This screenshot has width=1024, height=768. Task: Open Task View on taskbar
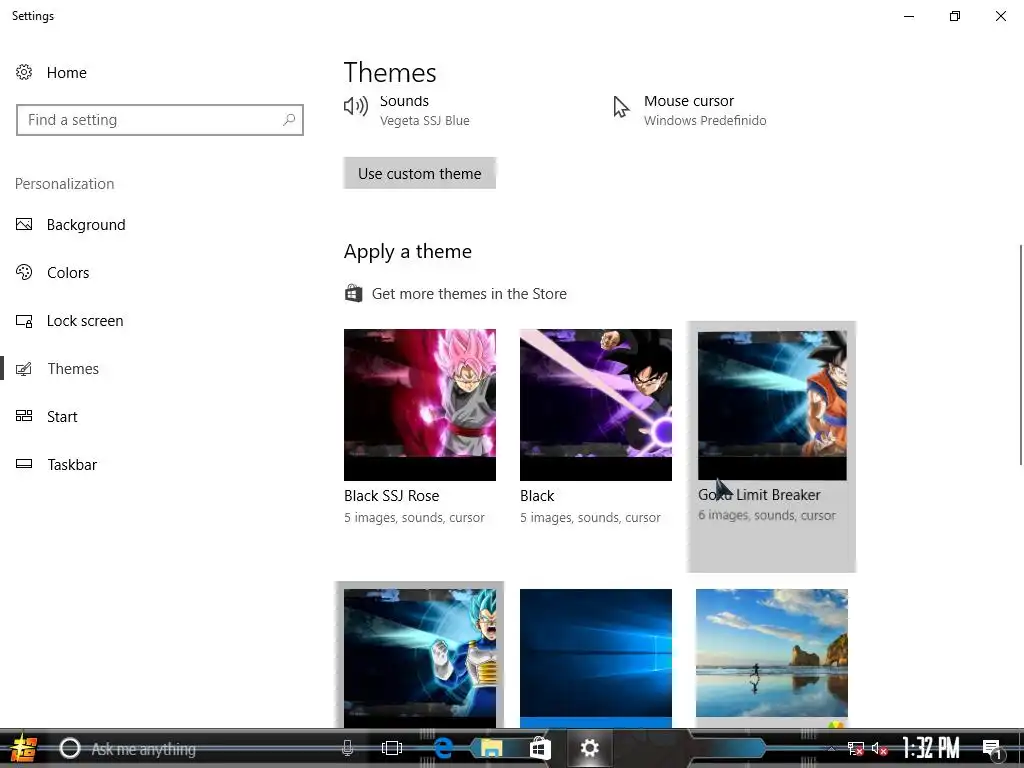[x=392, y=748]
